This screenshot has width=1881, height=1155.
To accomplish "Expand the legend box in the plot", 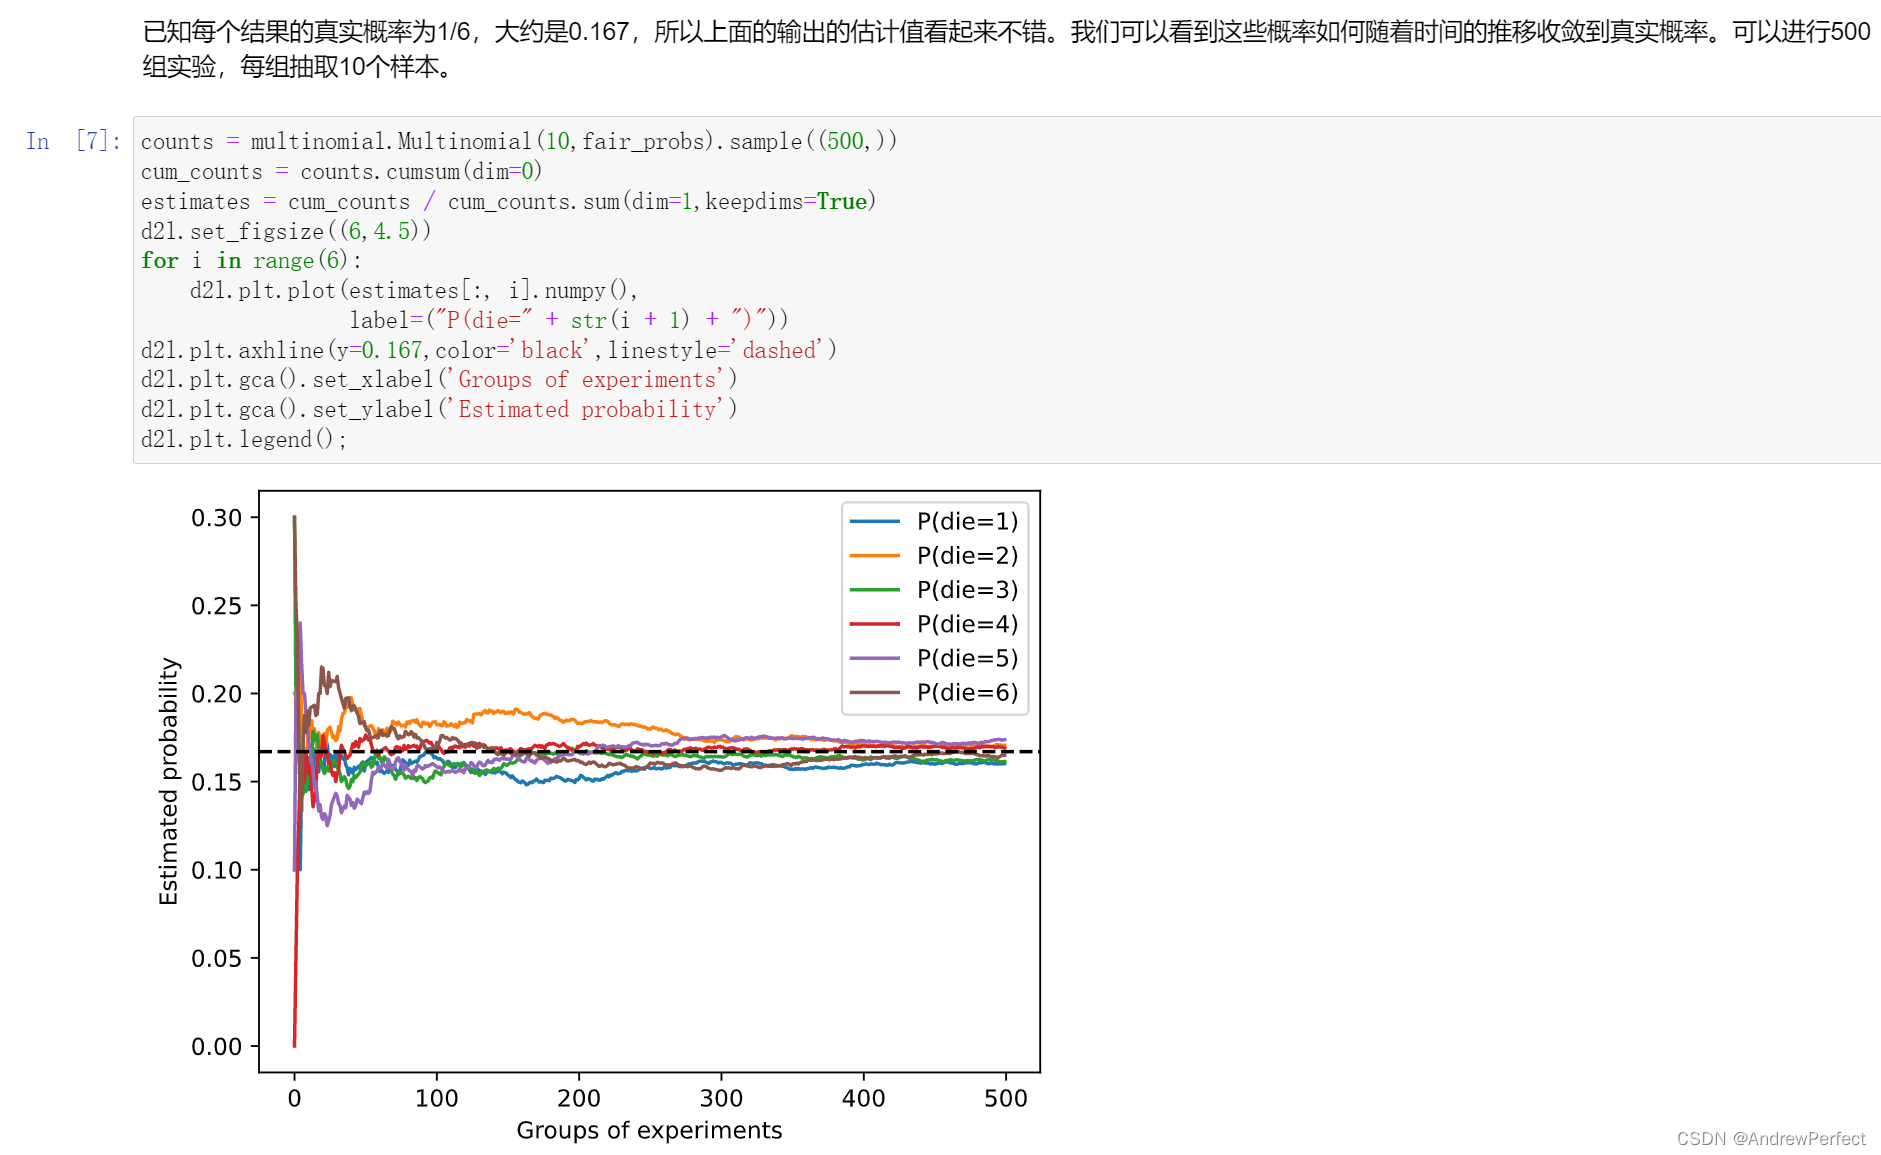I will point(937,605).
